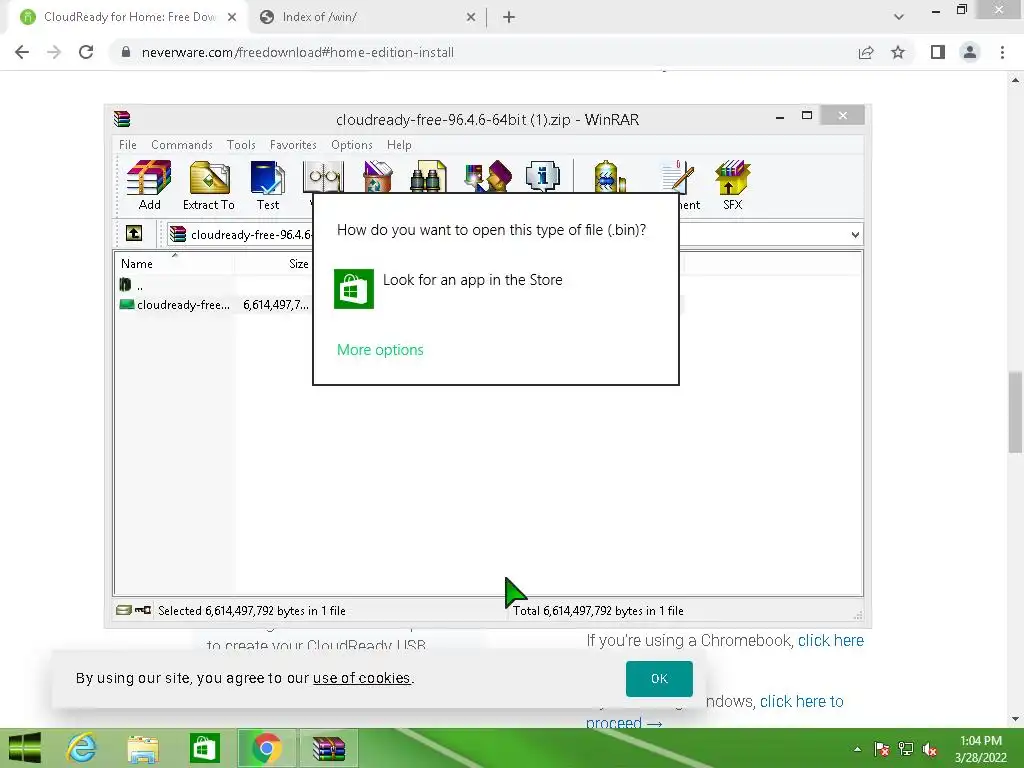Click the up one level folder icon
The height and width of the screenshot is (768, 1024).
(134, 233)
